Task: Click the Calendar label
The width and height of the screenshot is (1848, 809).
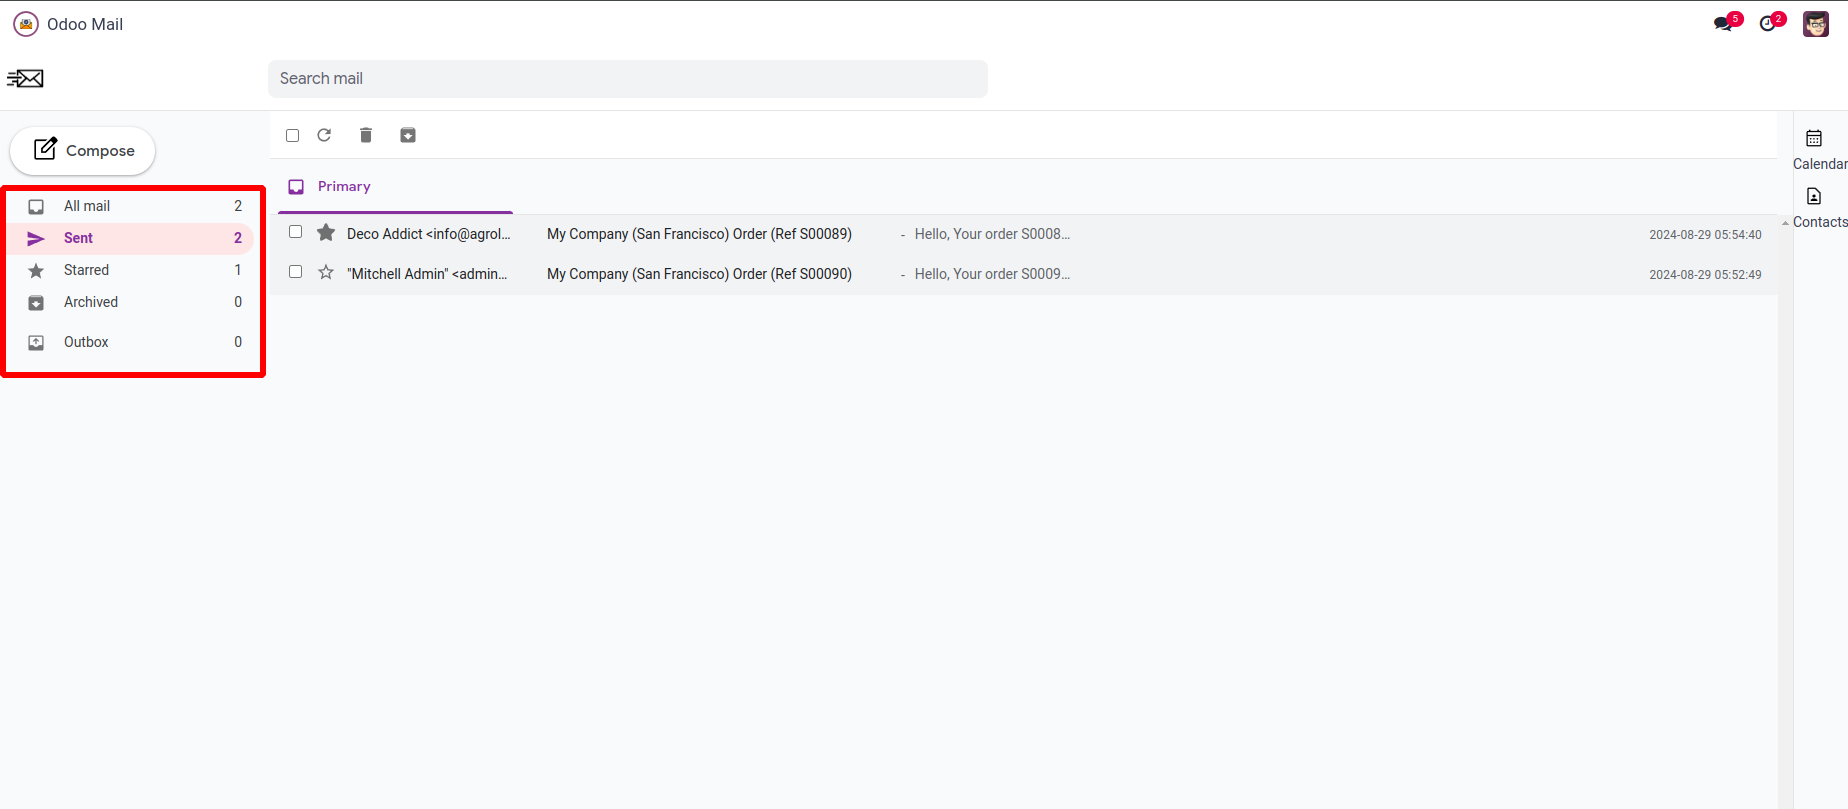Action: 1820,164
